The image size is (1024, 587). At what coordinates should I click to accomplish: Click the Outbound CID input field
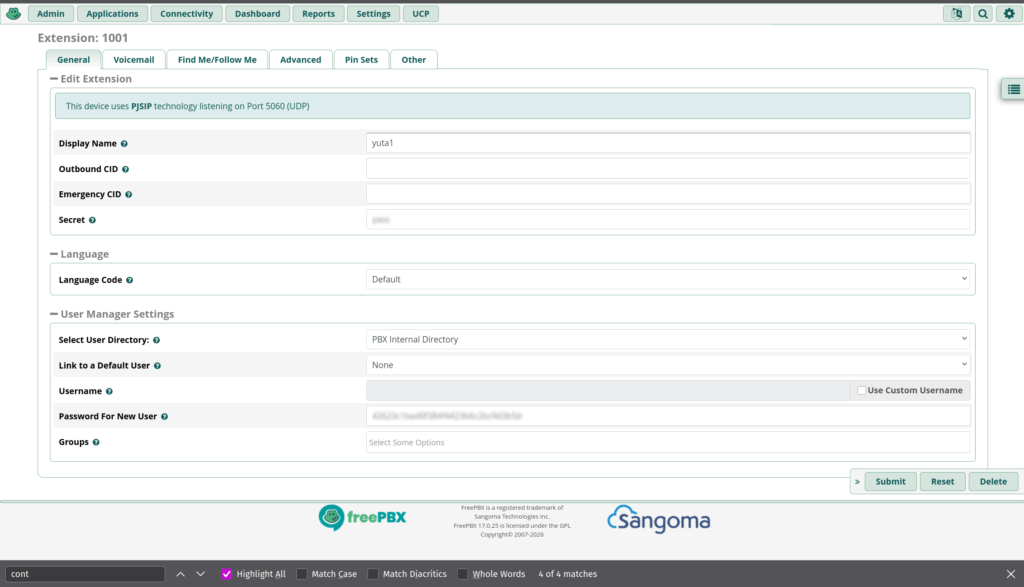click(x=667, y=169)
